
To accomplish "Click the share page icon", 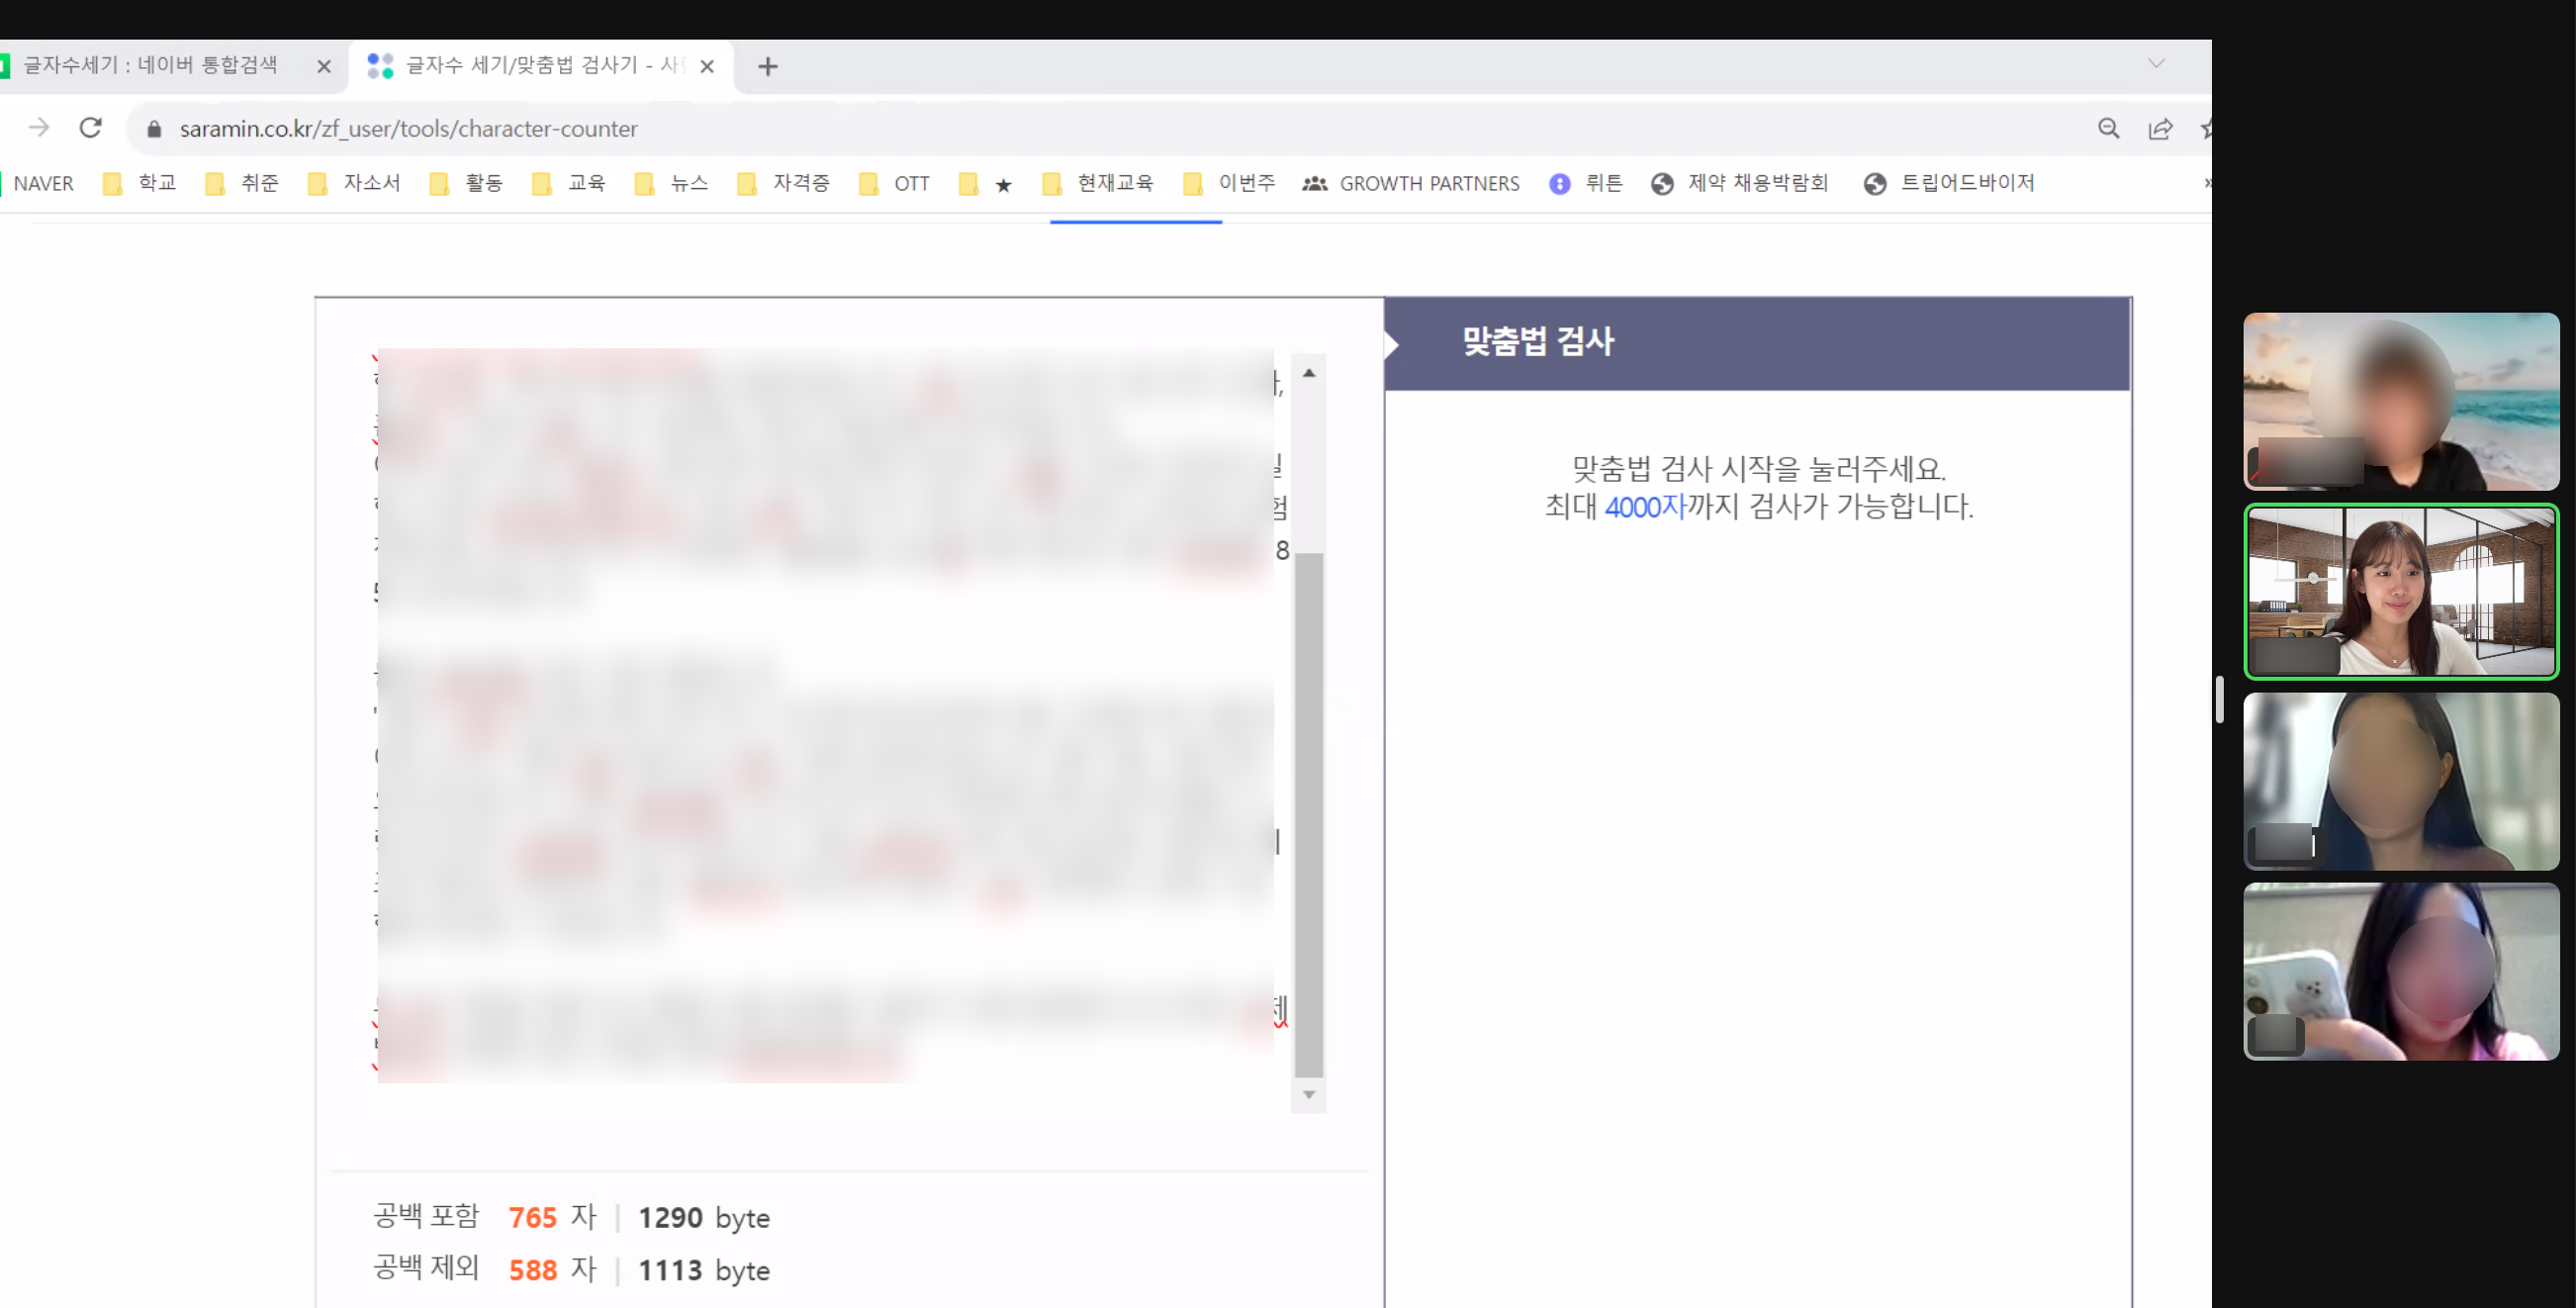I will [x=2160, y=128].
